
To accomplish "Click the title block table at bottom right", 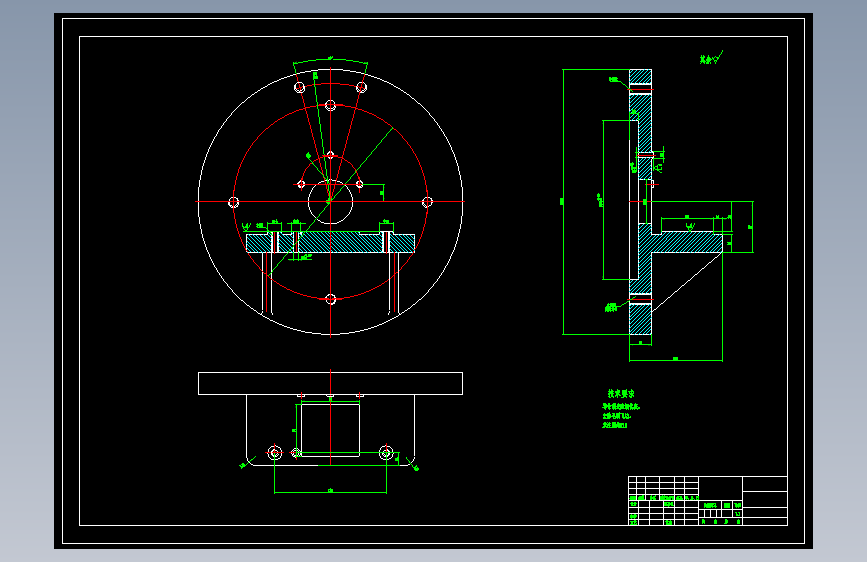I will coord(708,501).
